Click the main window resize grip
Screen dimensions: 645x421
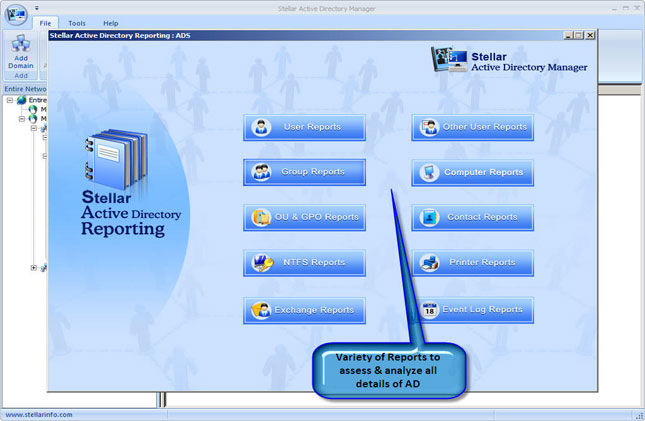(x=640, y=416)
